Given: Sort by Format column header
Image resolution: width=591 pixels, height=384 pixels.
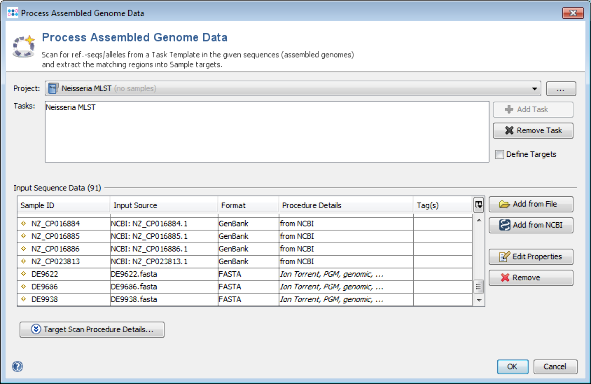Looking at the screenshot, I should (x=248, y=205).
